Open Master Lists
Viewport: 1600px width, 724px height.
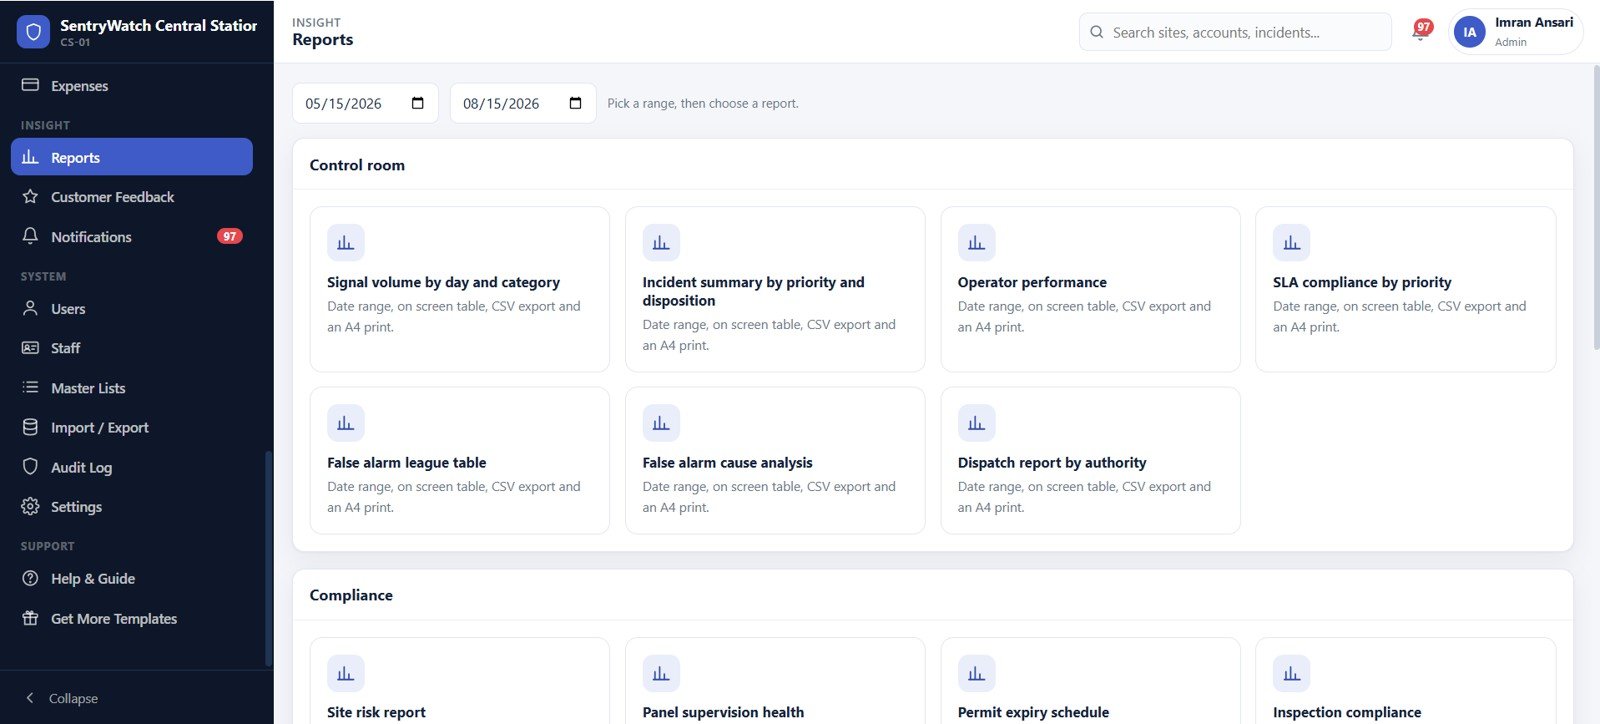click(132, 387)
